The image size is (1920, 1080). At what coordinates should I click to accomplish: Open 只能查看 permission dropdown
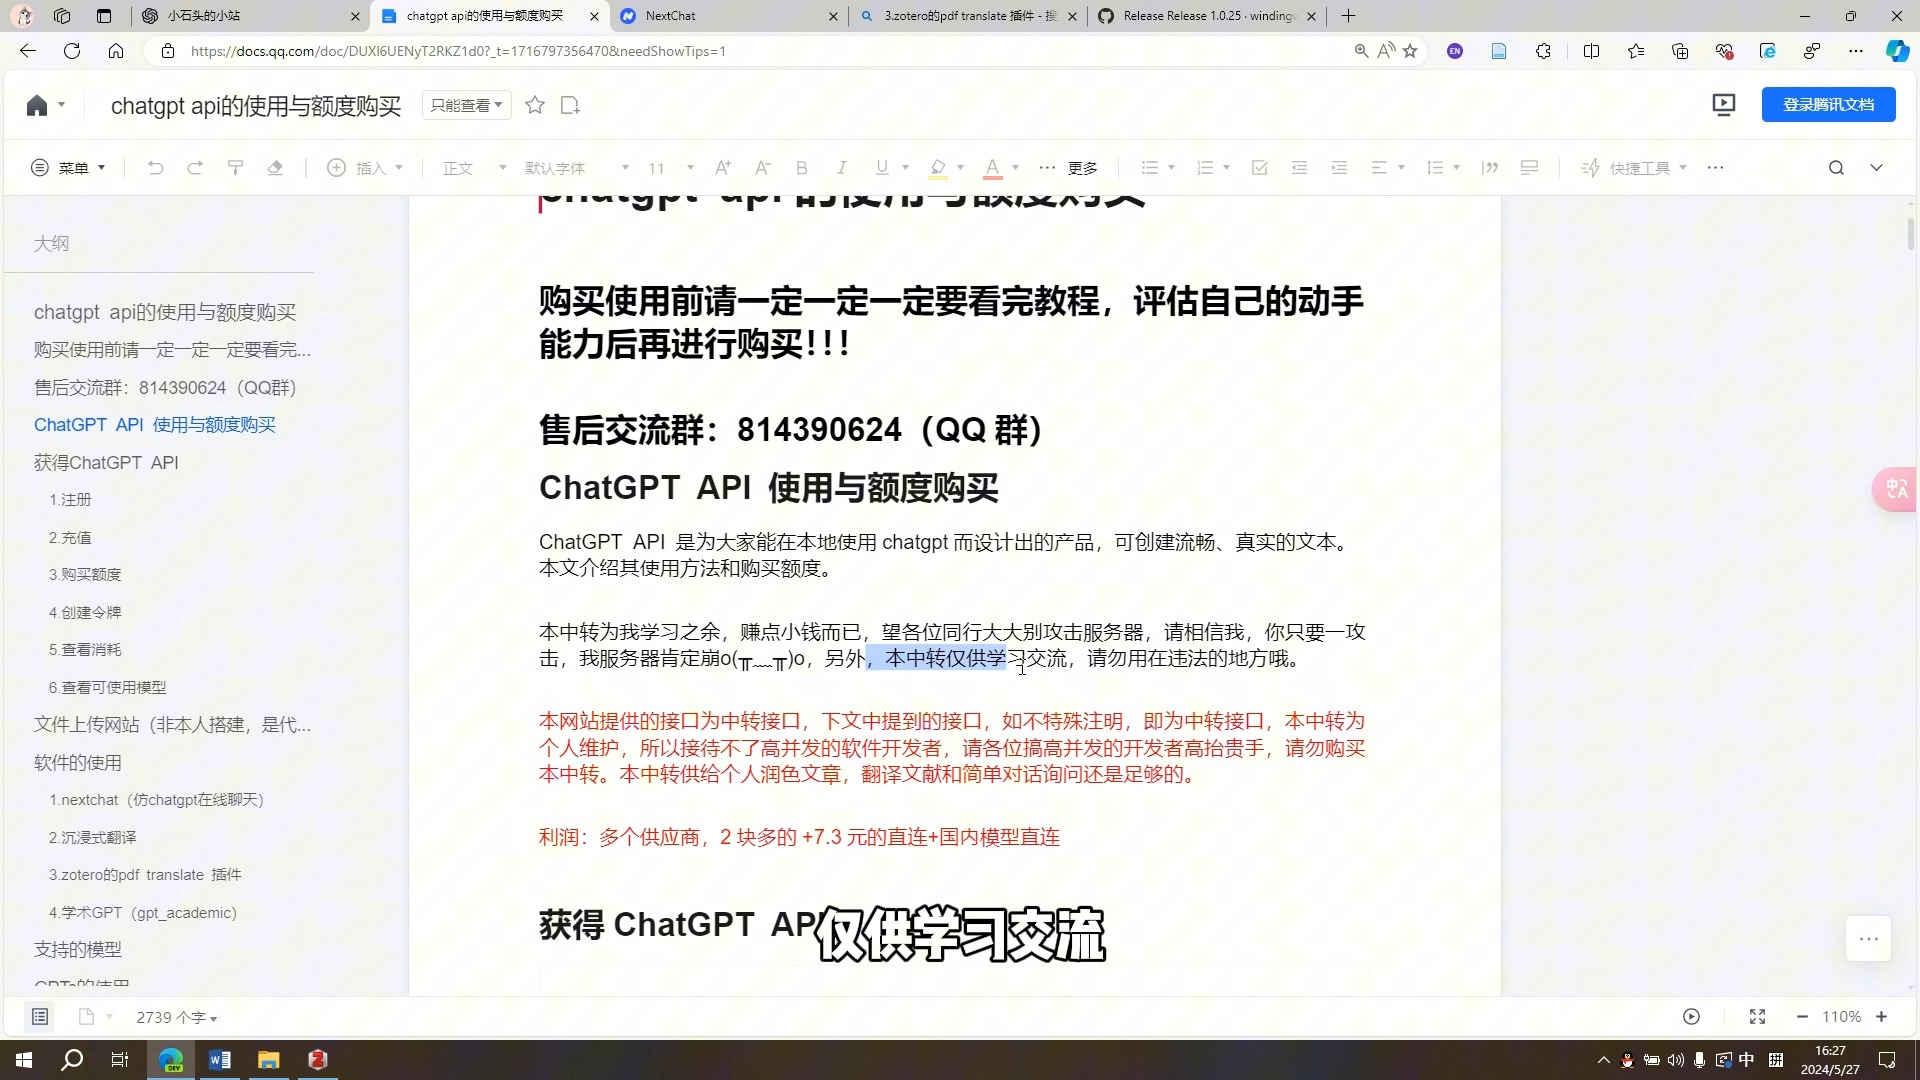[x=466, y=105]
